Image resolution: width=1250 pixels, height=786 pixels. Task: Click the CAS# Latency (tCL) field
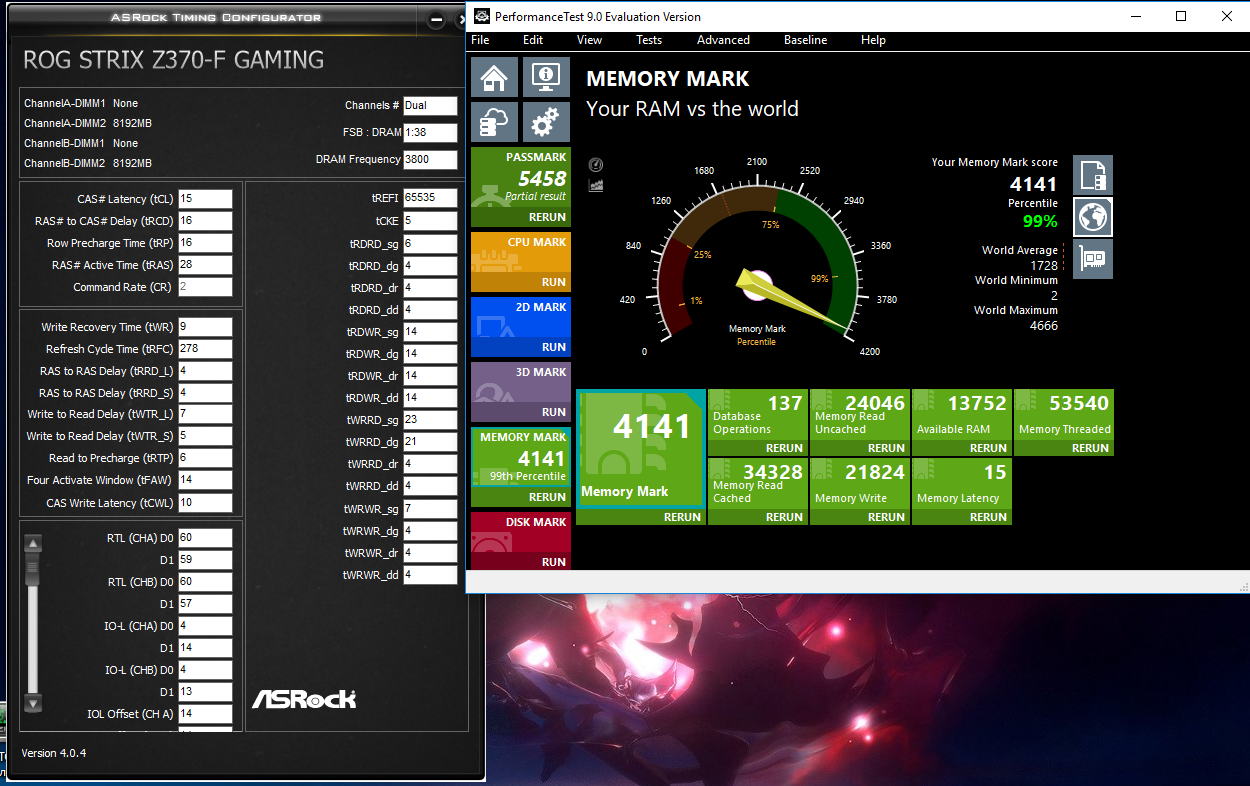205,199
